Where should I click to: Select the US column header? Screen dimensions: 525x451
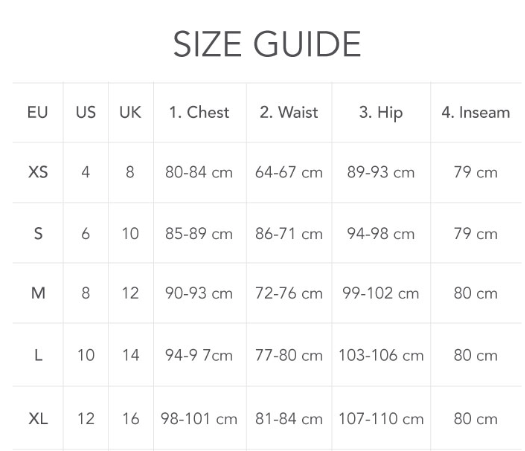[86, 112]
